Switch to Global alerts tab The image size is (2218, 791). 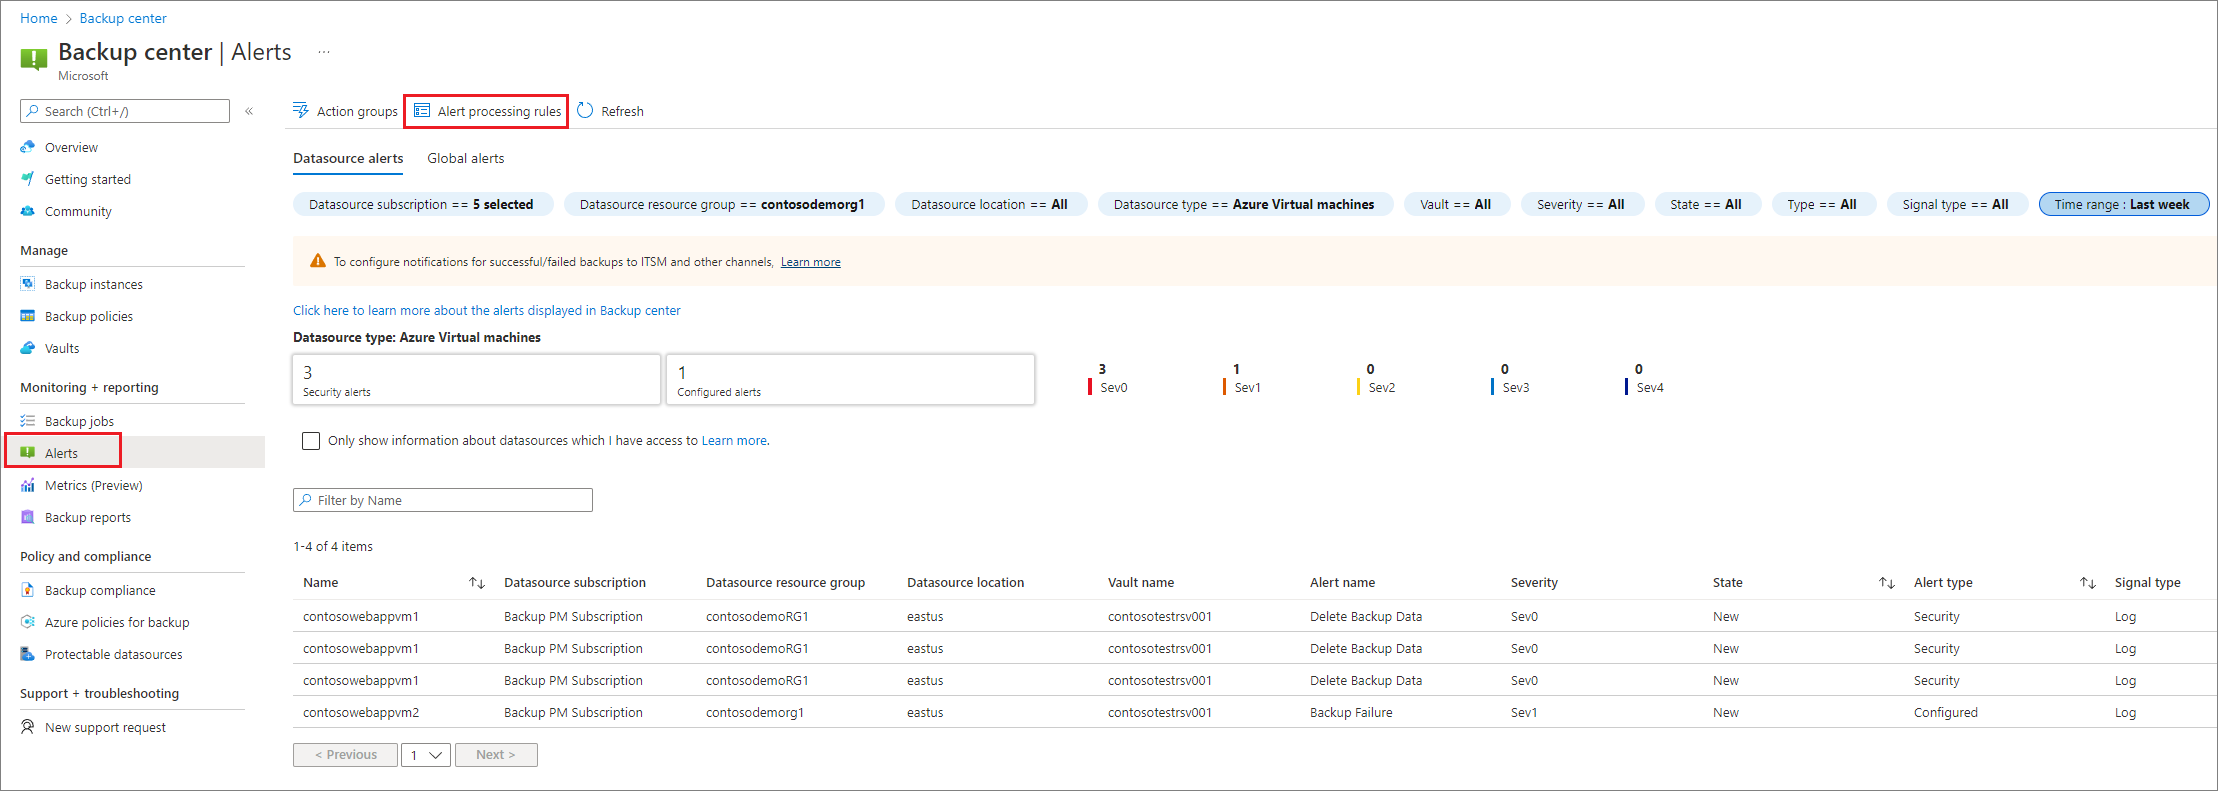click(x=465, y=158)
